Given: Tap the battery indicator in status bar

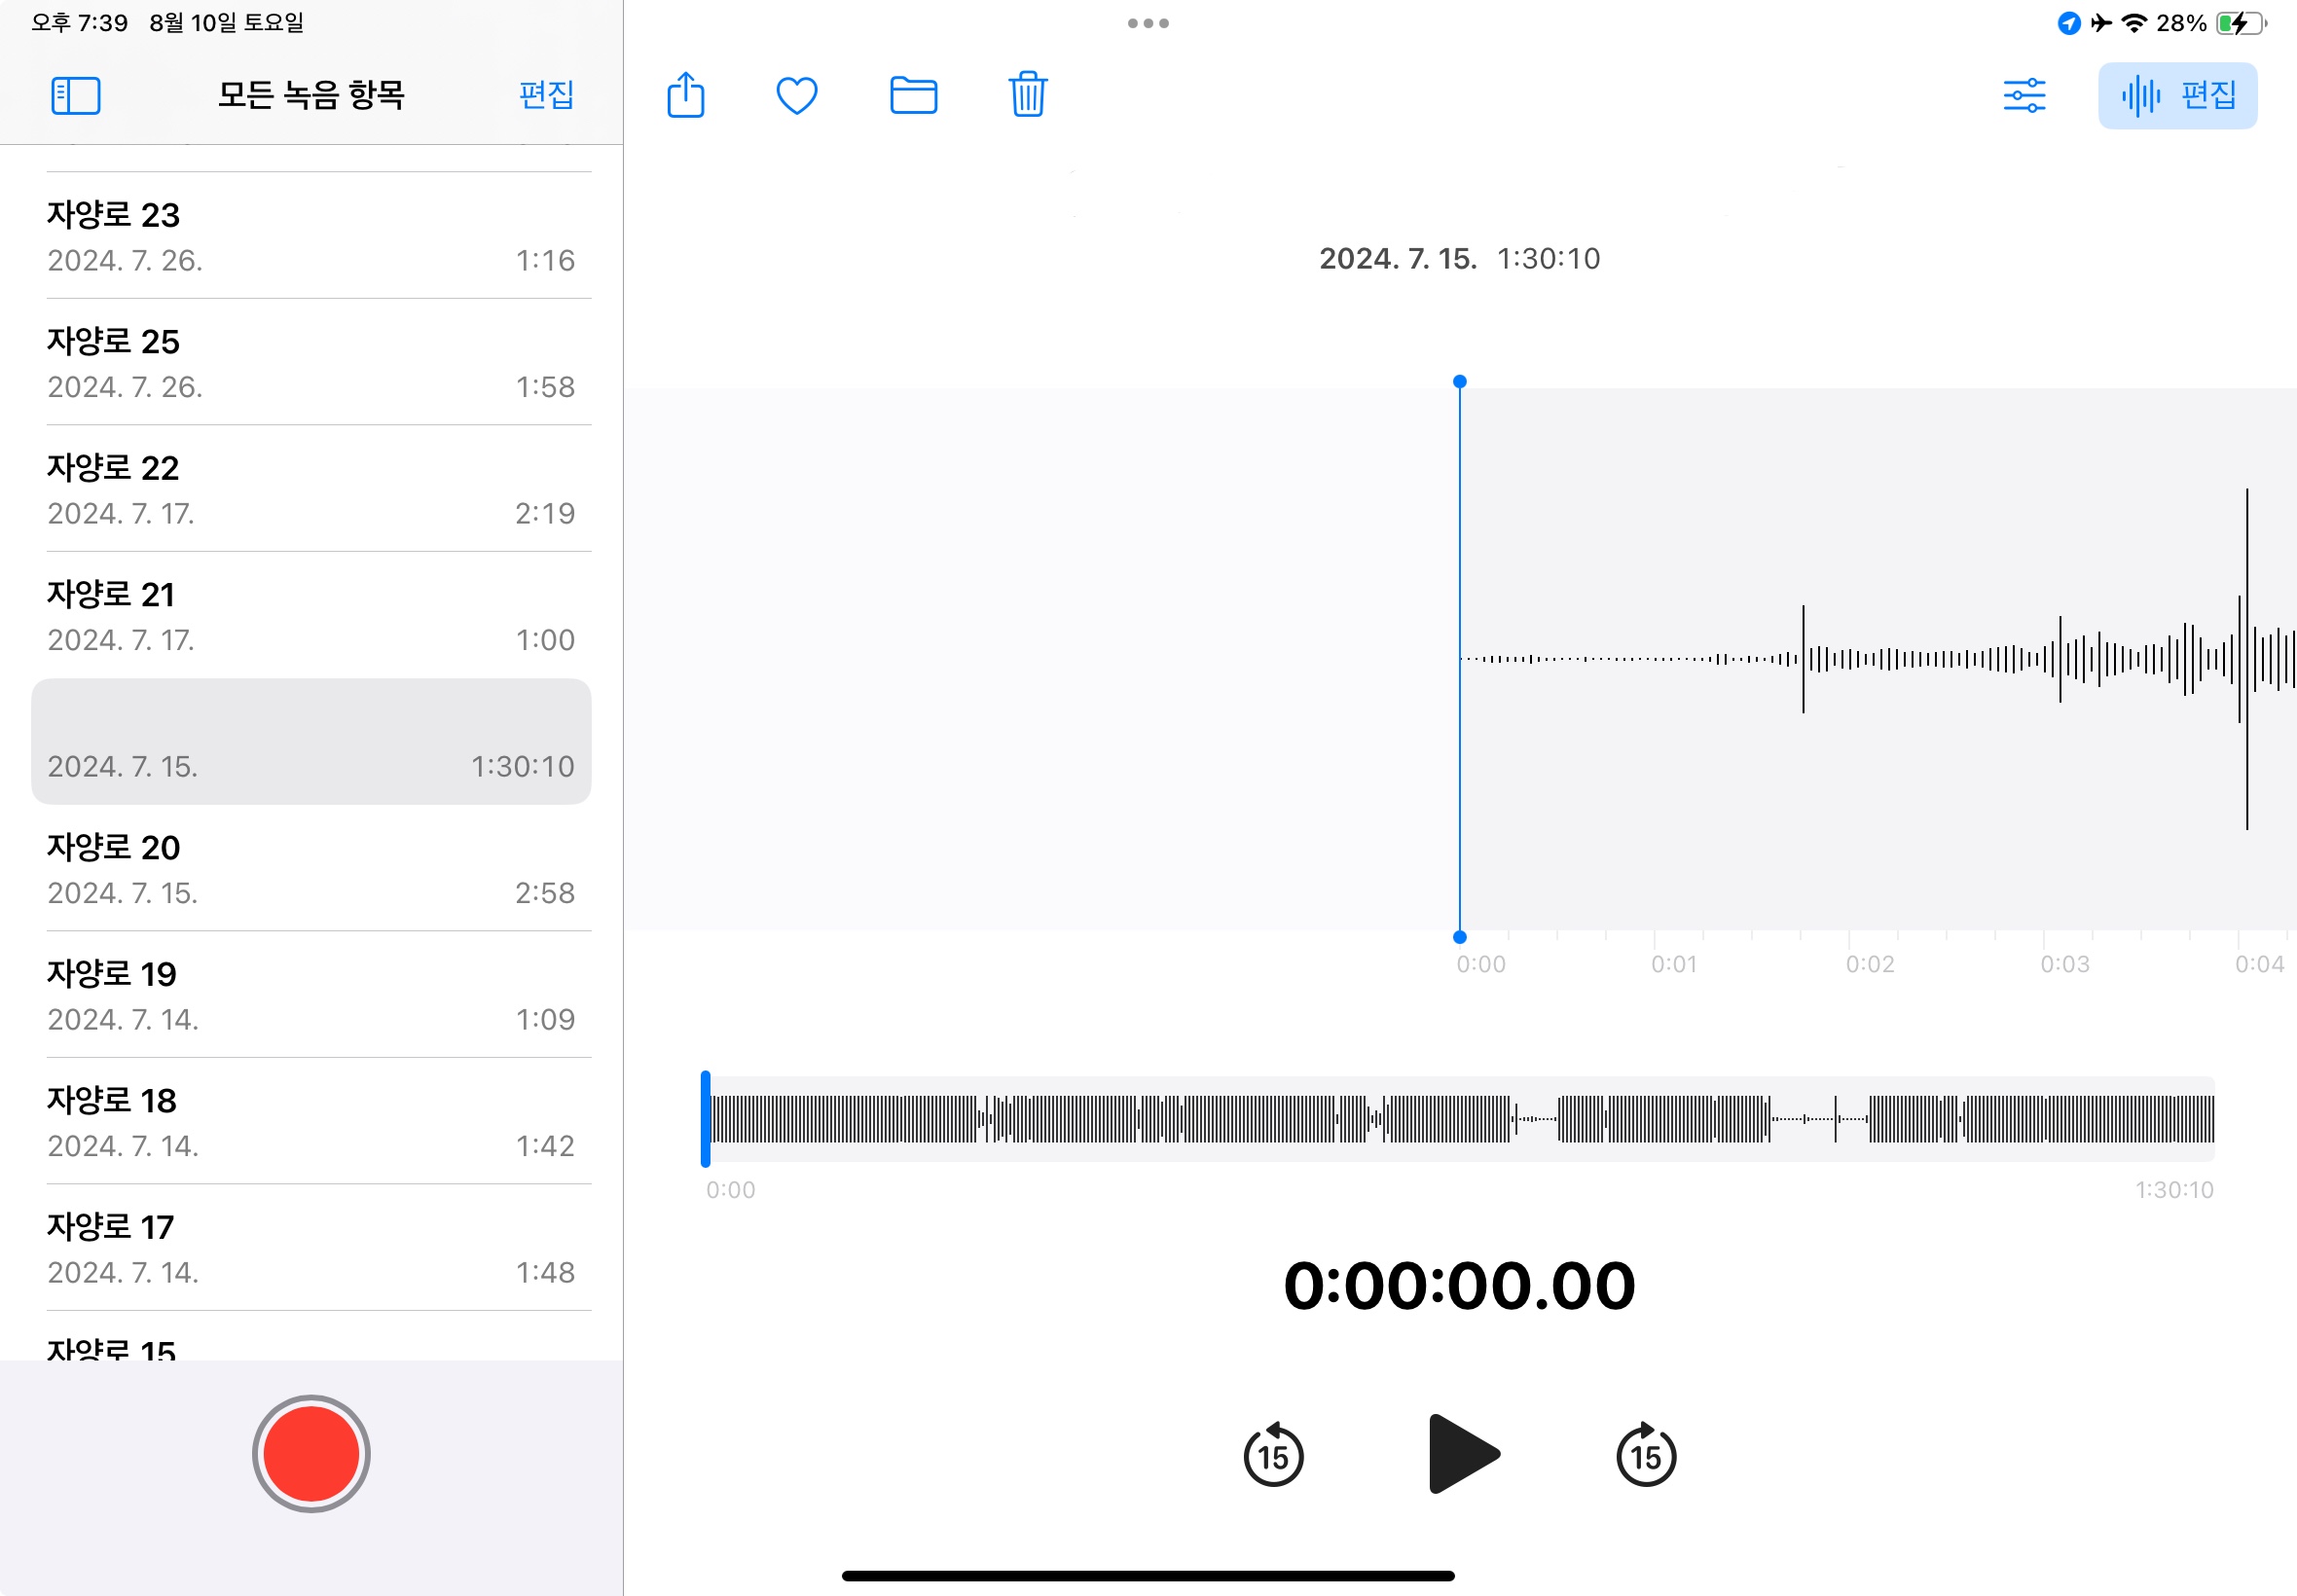Looking at the screenshot, I should (x=2240, y=23).
